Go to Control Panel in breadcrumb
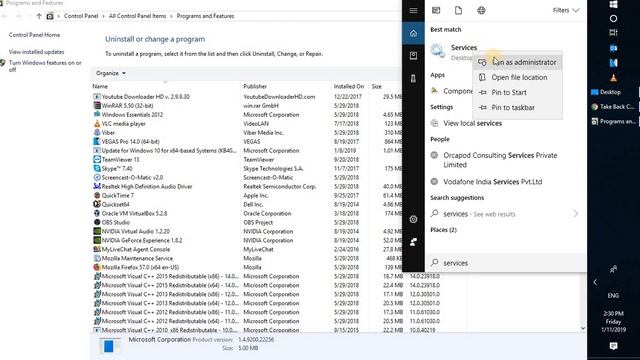This screenshot has height=360, width=640. click(x=81, y=16)
